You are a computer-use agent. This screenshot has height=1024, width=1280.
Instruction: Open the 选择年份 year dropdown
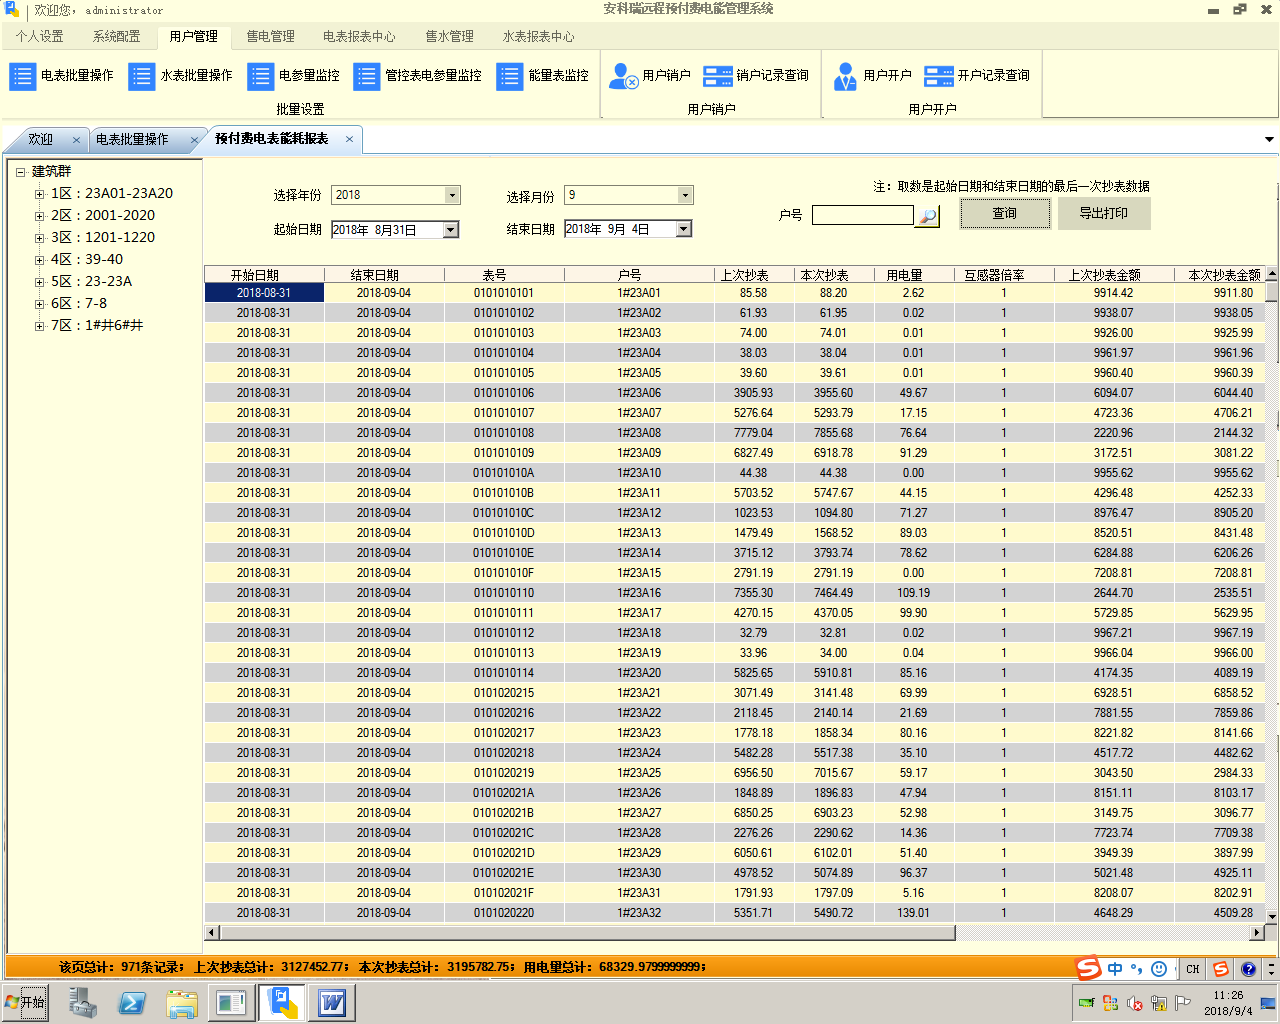pos(452,195)
